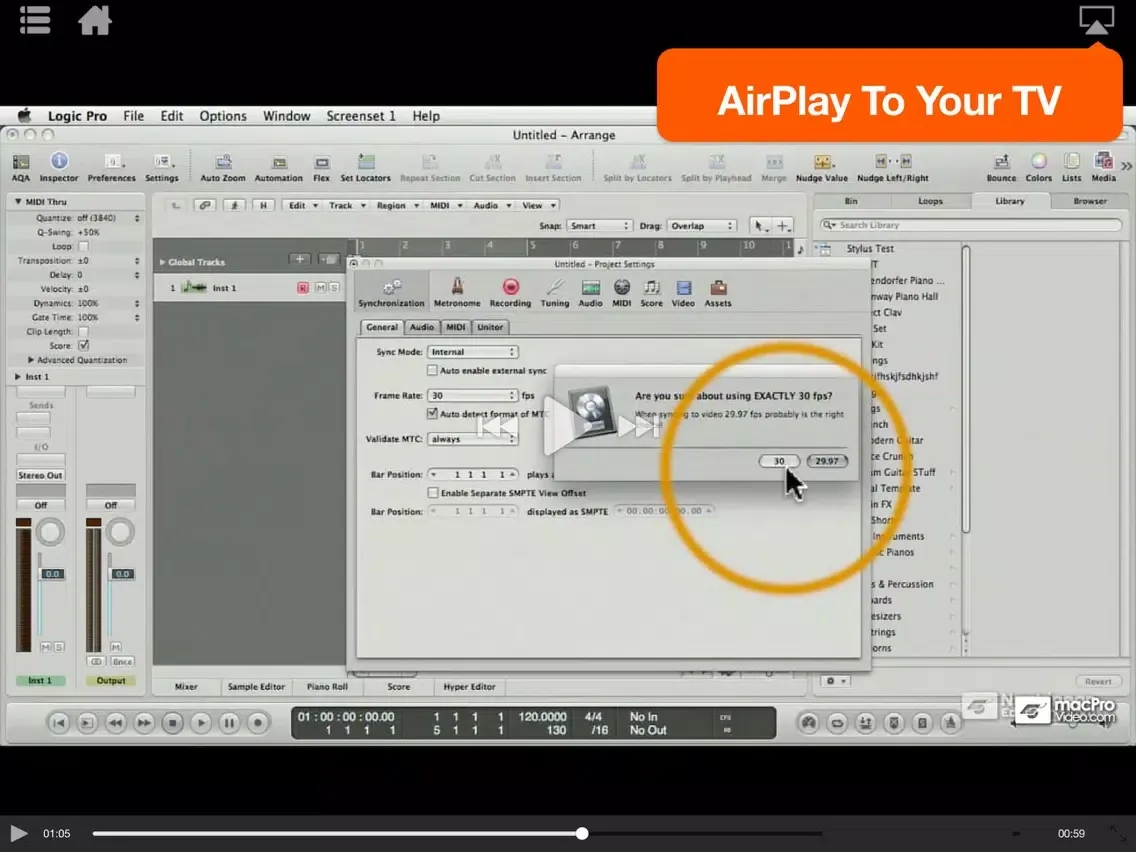The width and height of the screenshot is (1136, 852).
Task: Open the Colors palette icon
Action: click(x=1038, y=167)
